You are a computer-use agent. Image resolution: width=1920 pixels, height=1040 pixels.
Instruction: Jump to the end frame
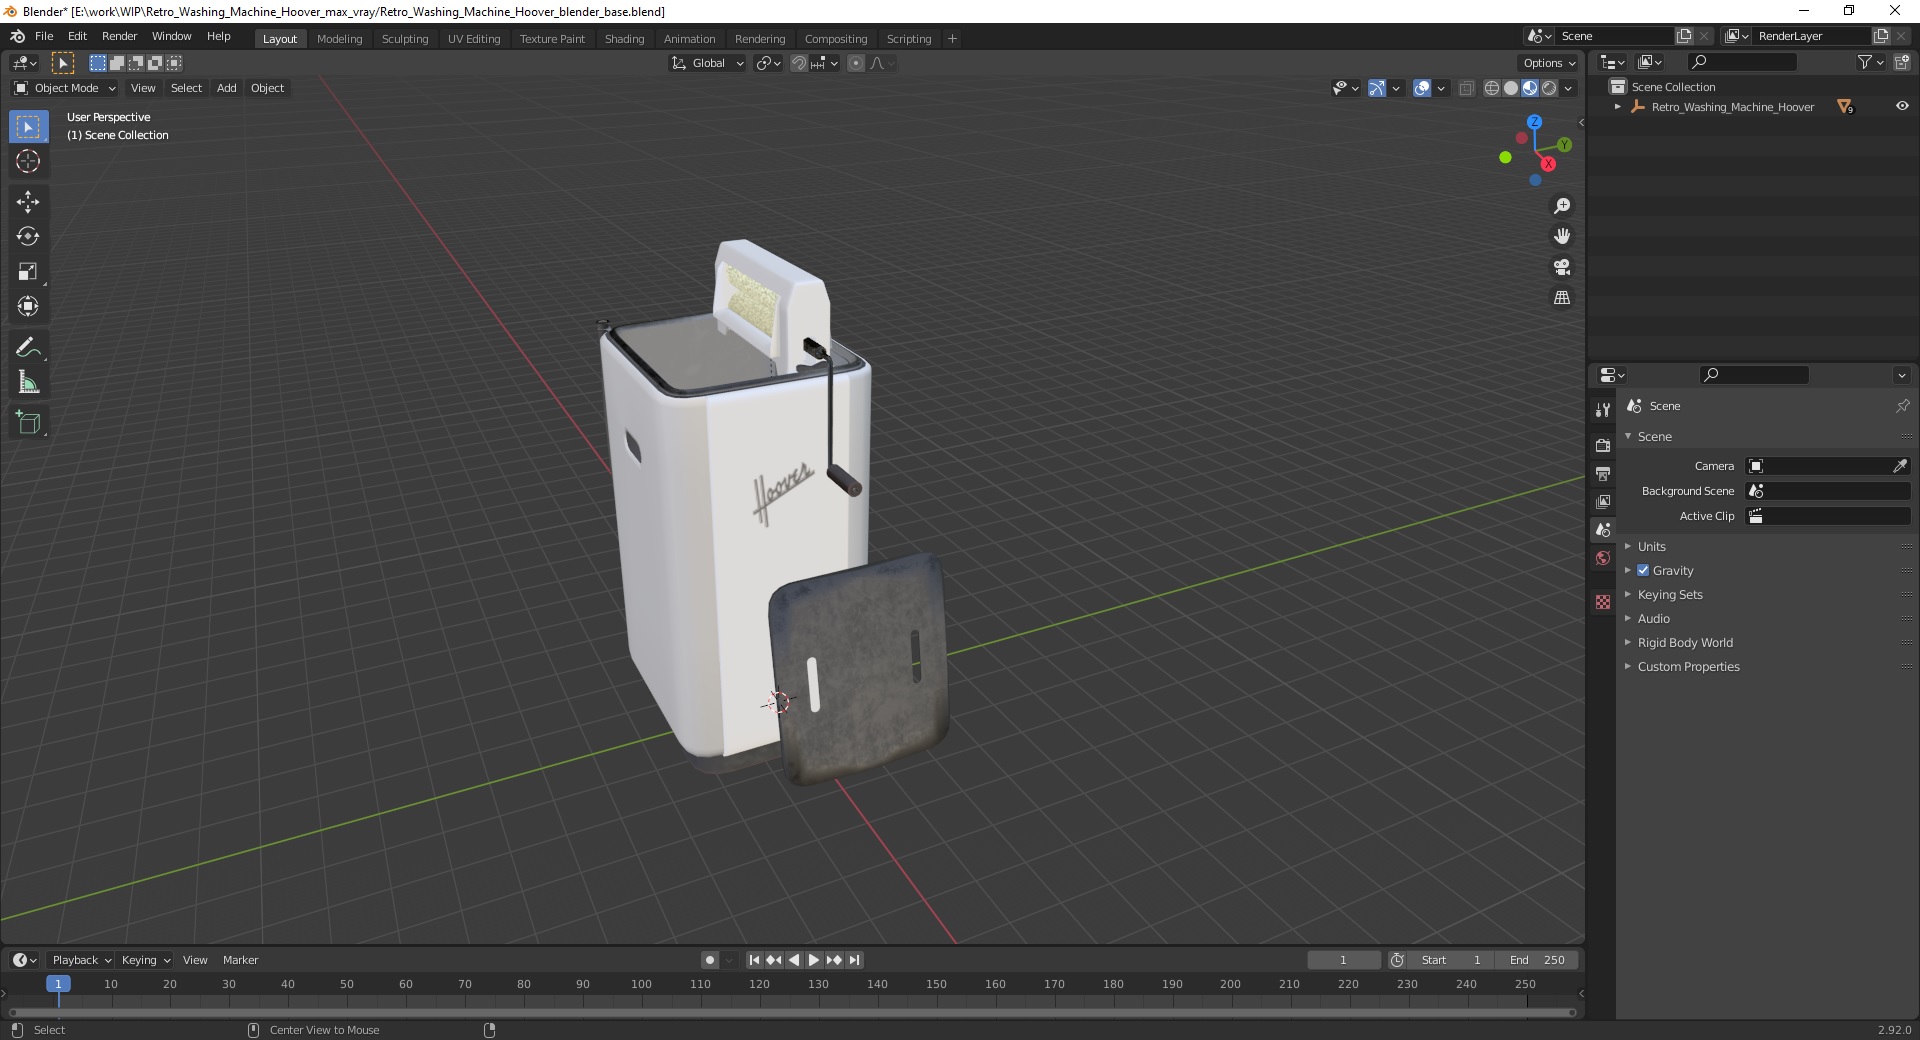[854, 960]
